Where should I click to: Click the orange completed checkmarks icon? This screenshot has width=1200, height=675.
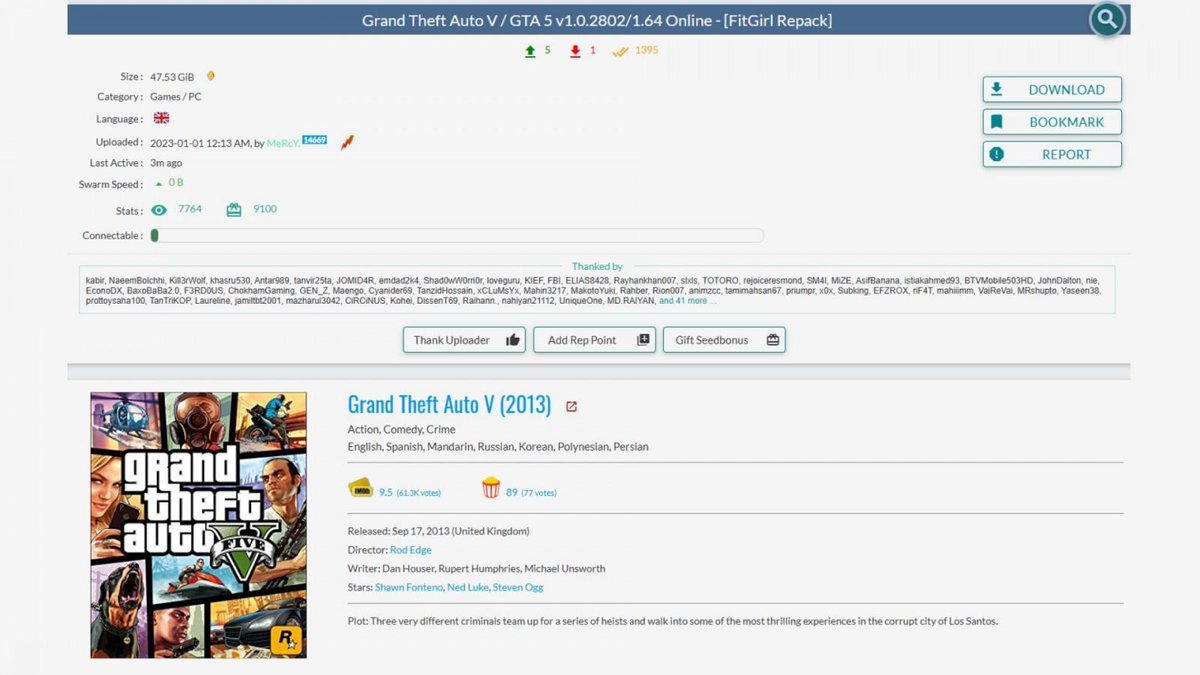[x=620, y=51]
